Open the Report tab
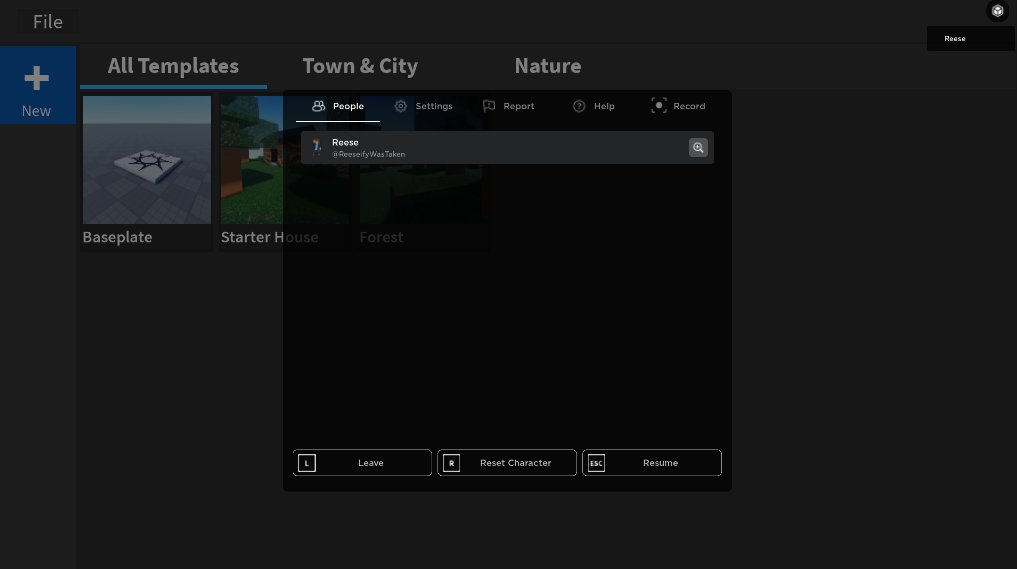Screen dimensions: 1017x569 (508, 106)
